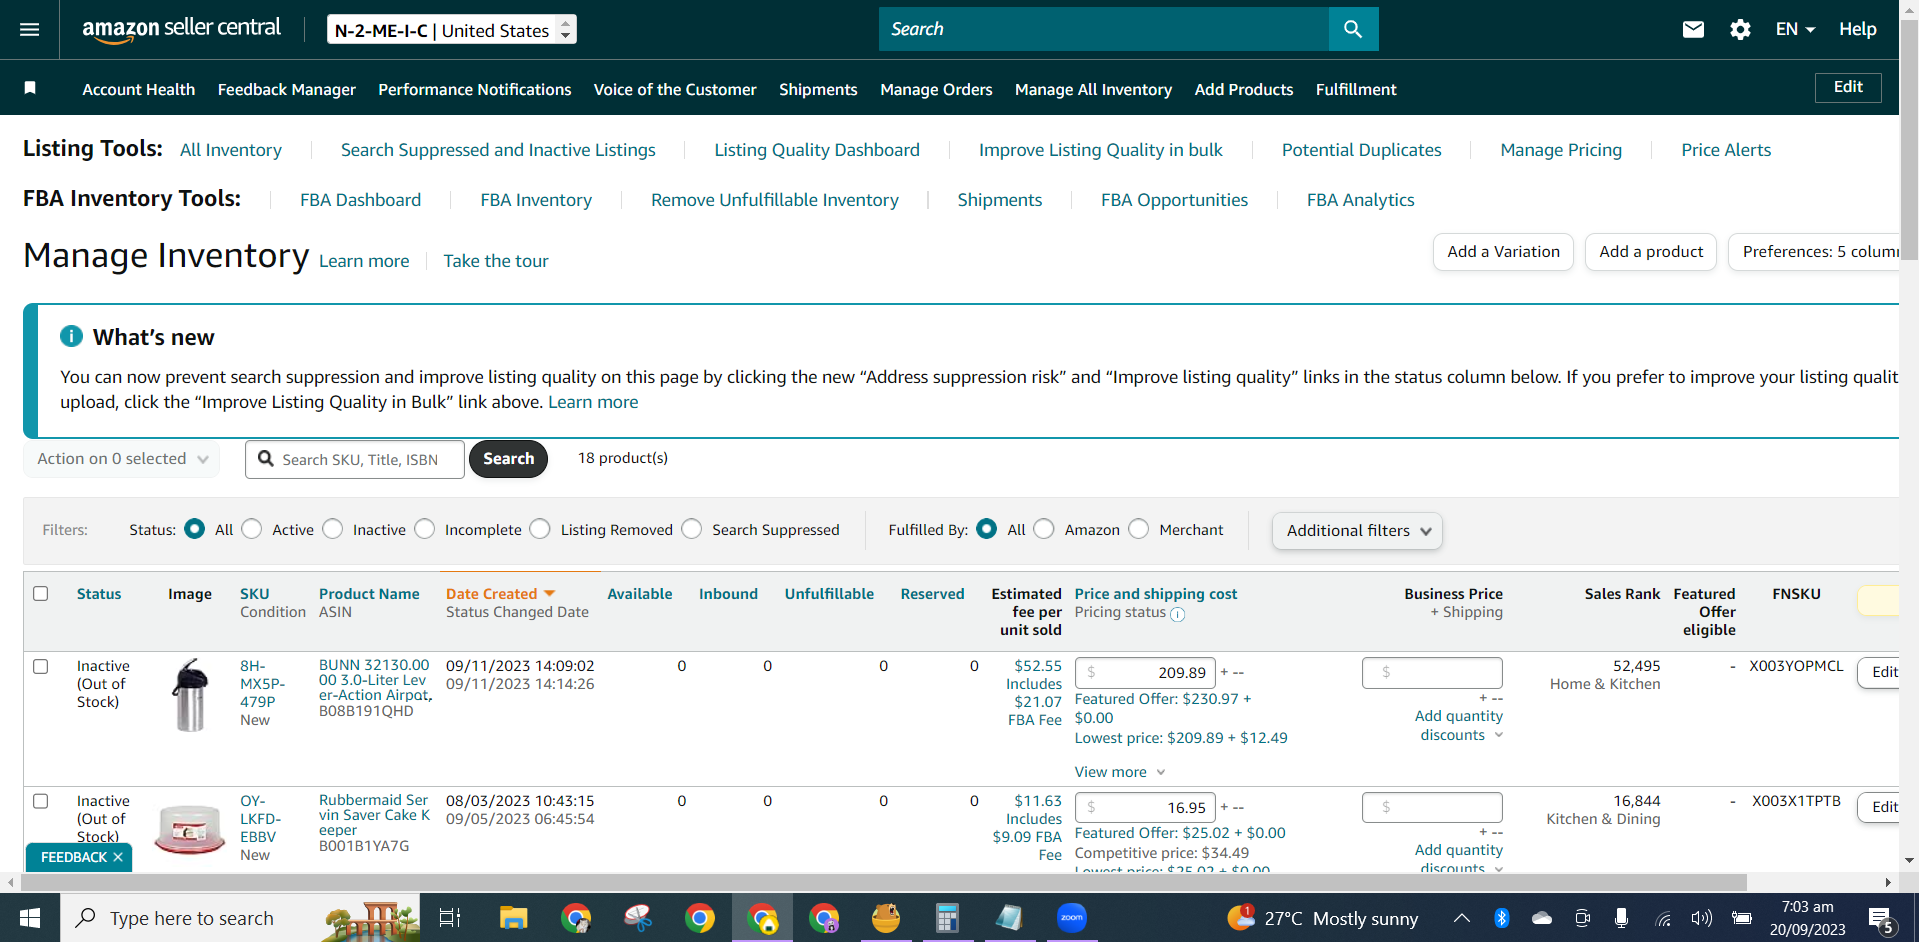This screenshot has width=1919, height=942.
Task: Click Edit button in the nav bar
Action: tap(1848, 87)
